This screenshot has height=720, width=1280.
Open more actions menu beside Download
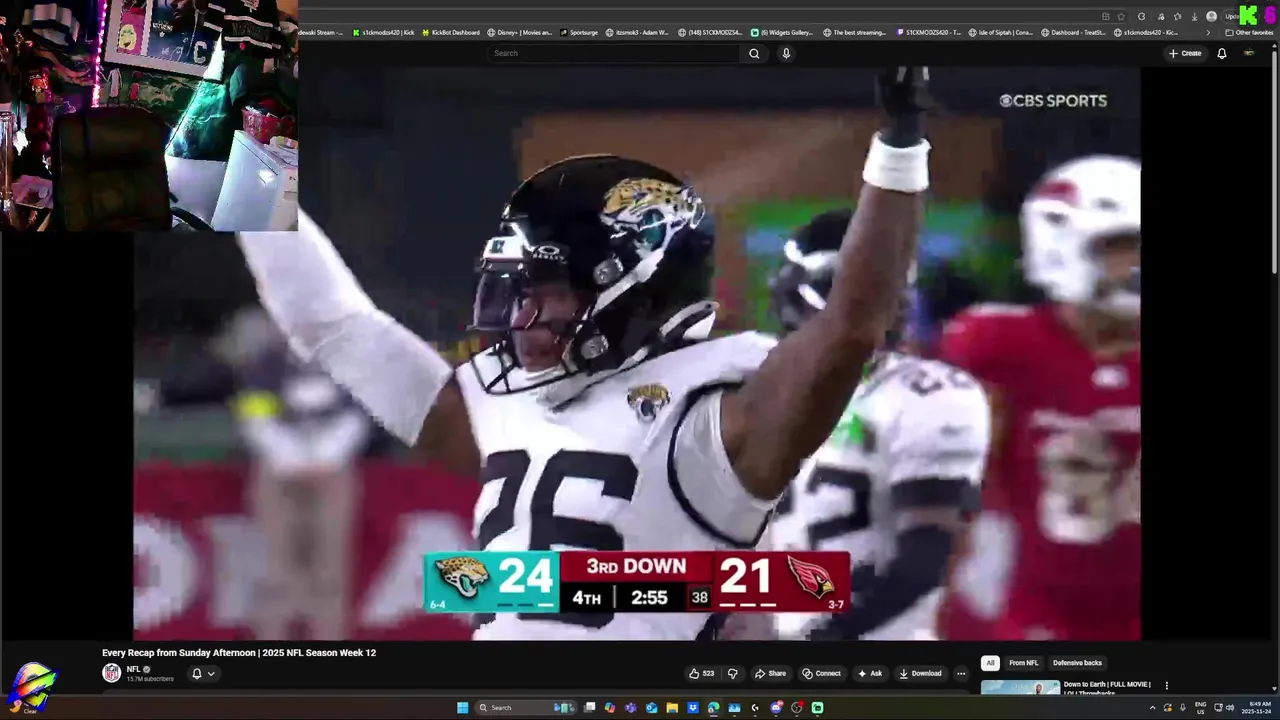pos(961,673)
